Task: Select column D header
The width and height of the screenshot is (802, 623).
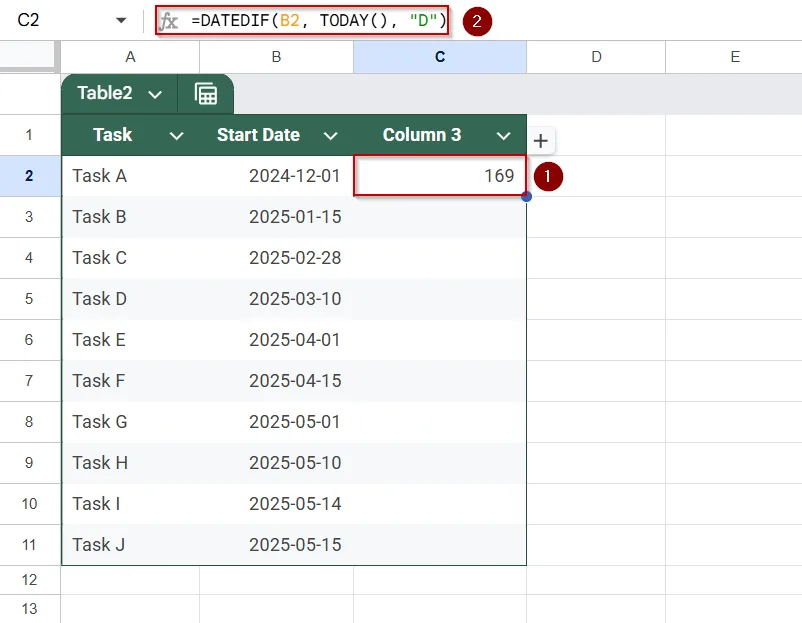Action: (x=596, y=57)
